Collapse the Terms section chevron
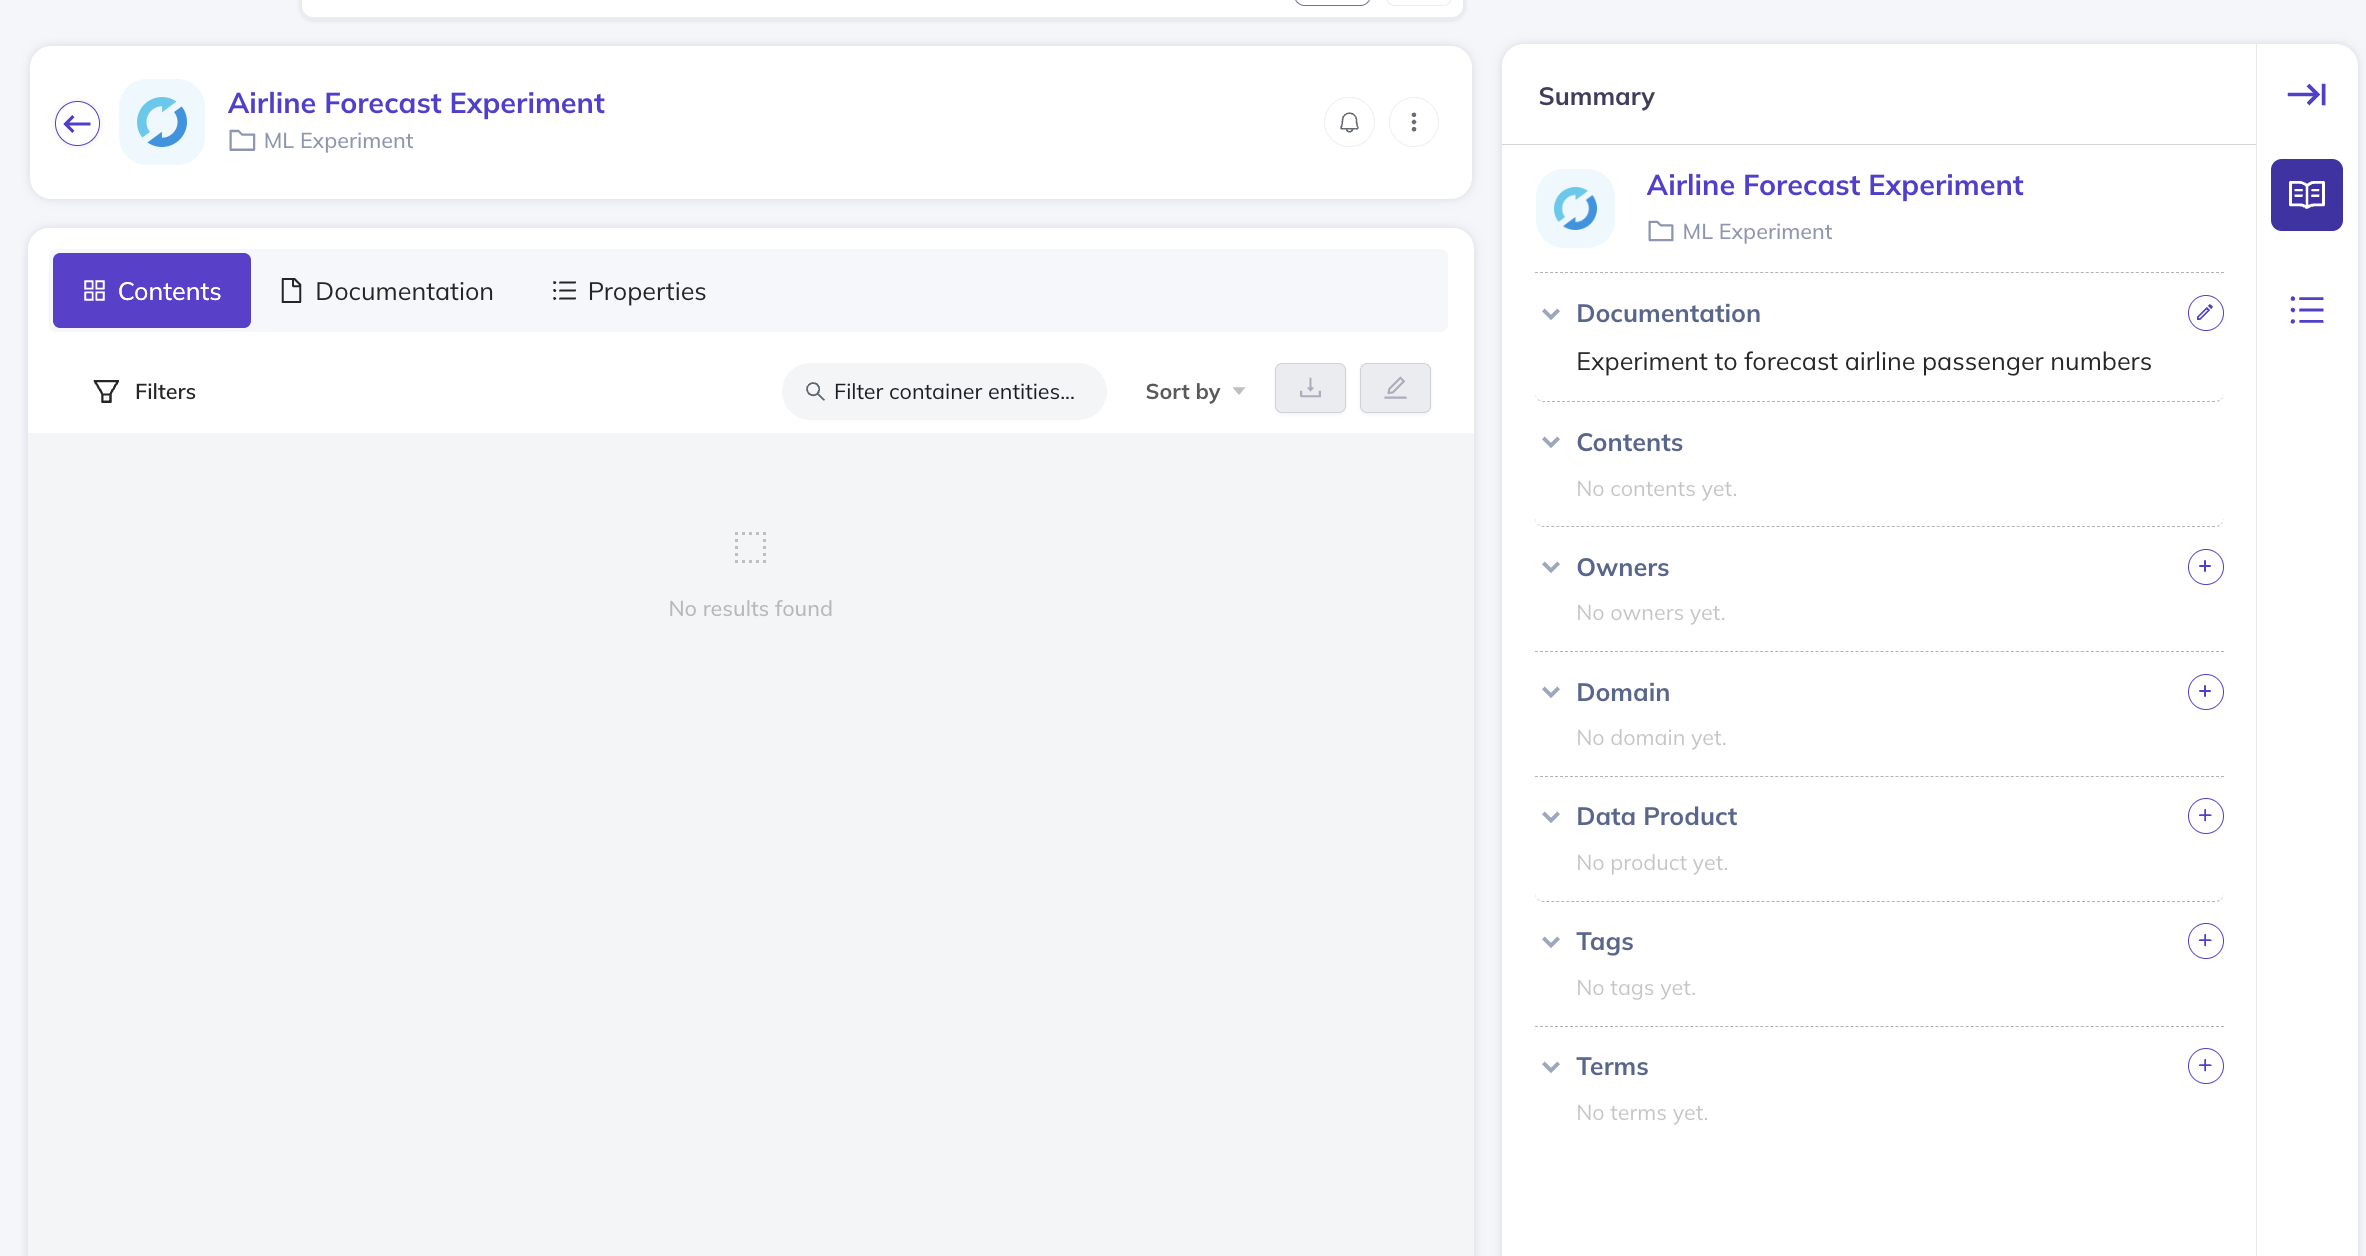2366x1256 pixels. click(x=1551, y=1067)
